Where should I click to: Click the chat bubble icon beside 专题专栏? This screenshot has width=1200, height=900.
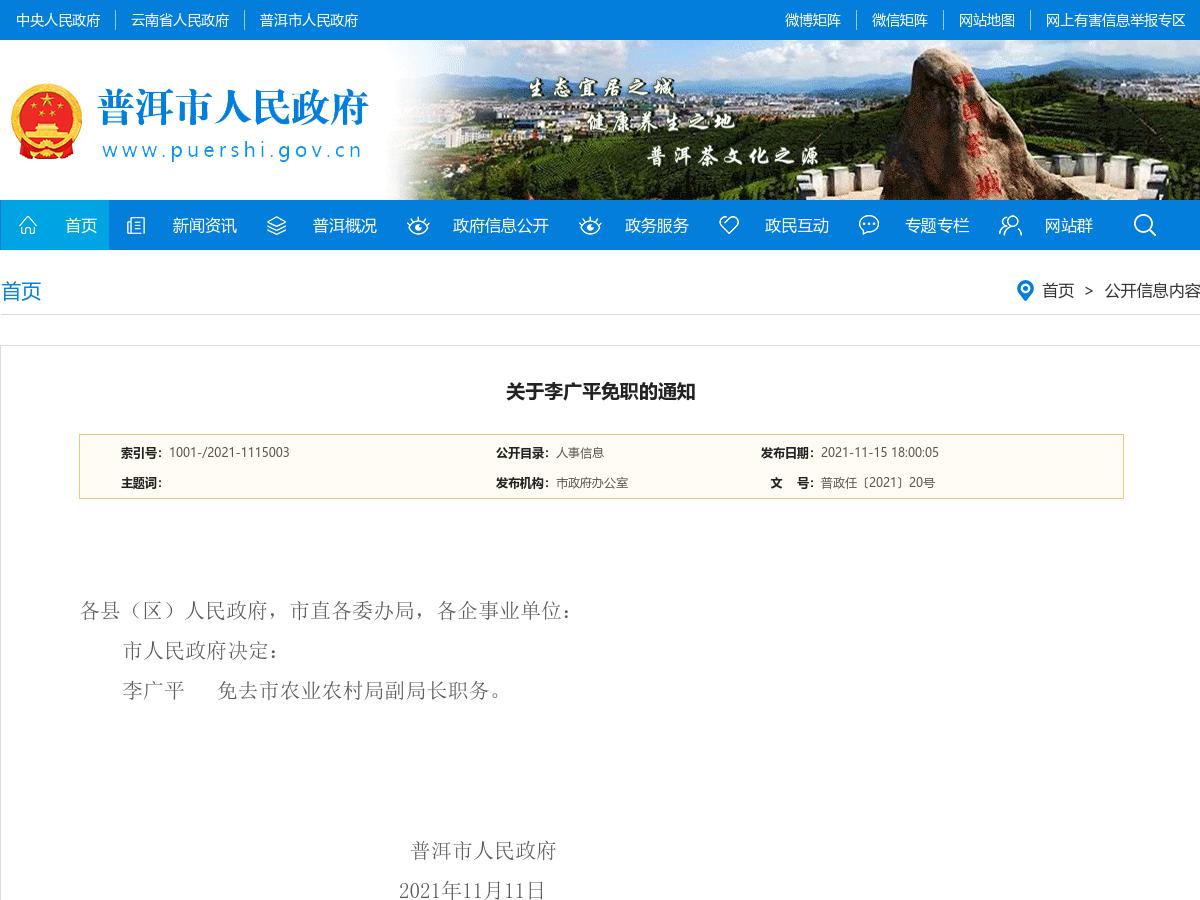click(x=869, y=225)
